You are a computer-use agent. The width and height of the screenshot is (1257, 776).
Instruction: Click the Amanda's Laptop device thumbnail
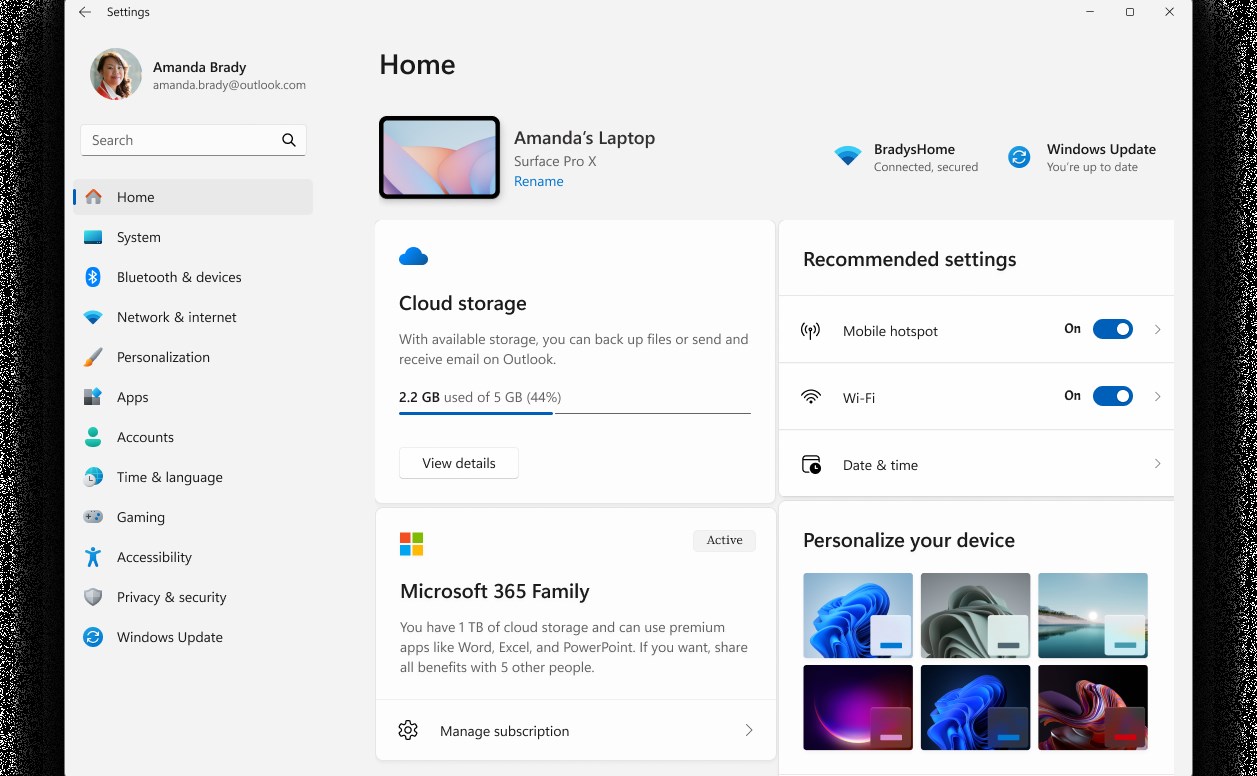[x=439, y=157]
